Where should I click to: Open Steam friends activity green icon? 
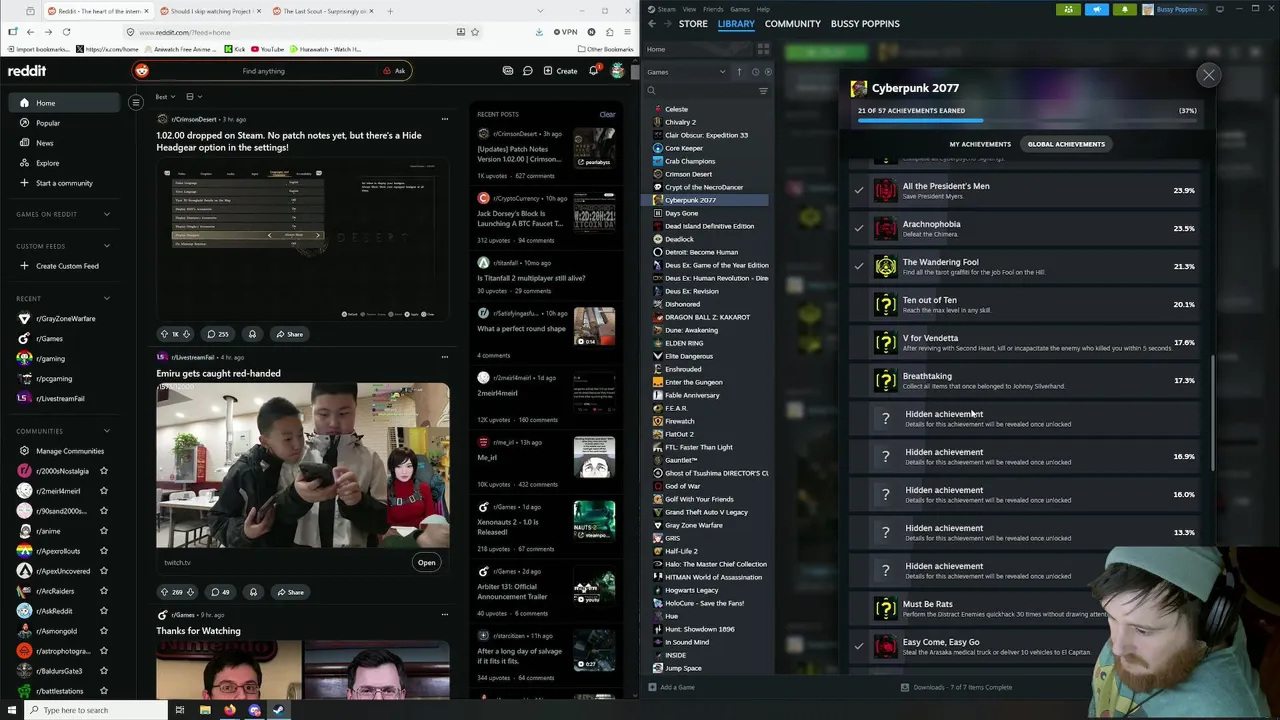pos(1069,9)
